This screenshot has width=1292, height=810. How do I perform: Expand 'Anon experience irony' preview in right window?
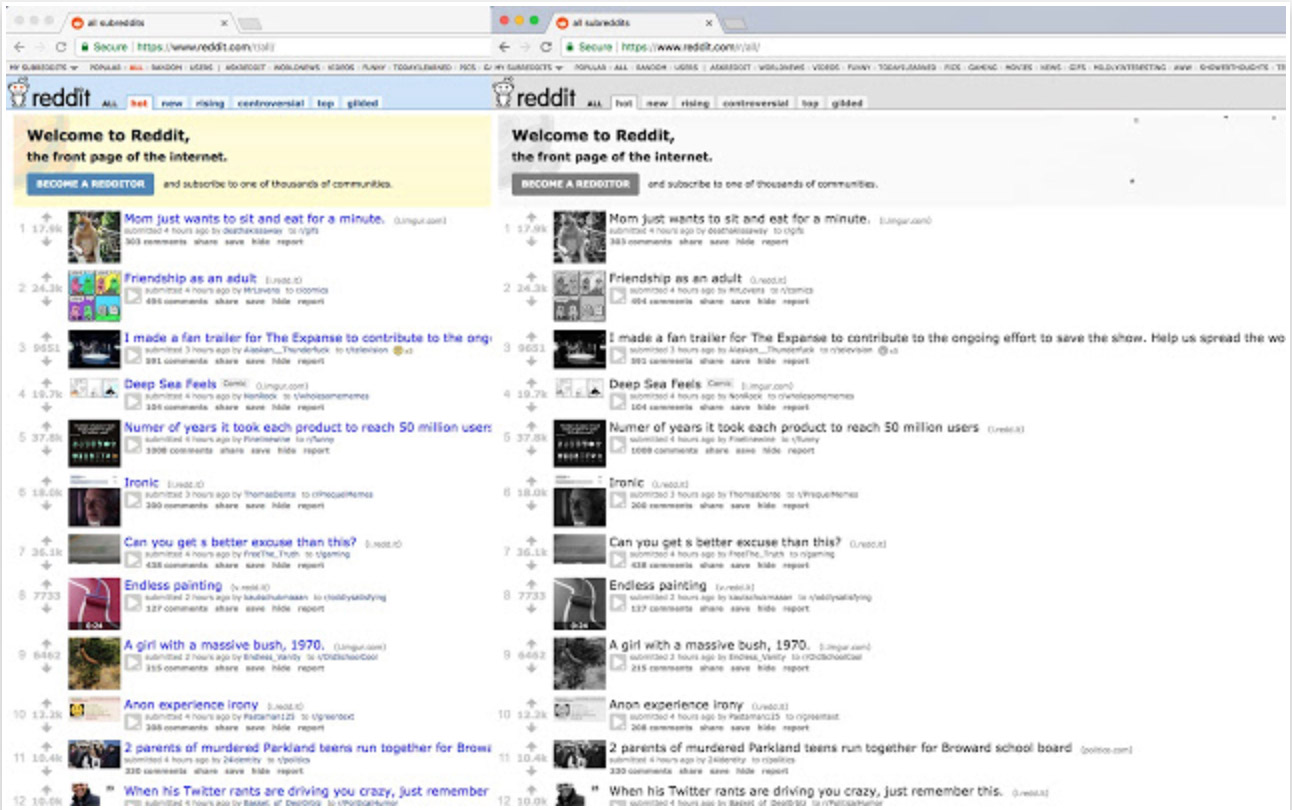pos(618,722)
